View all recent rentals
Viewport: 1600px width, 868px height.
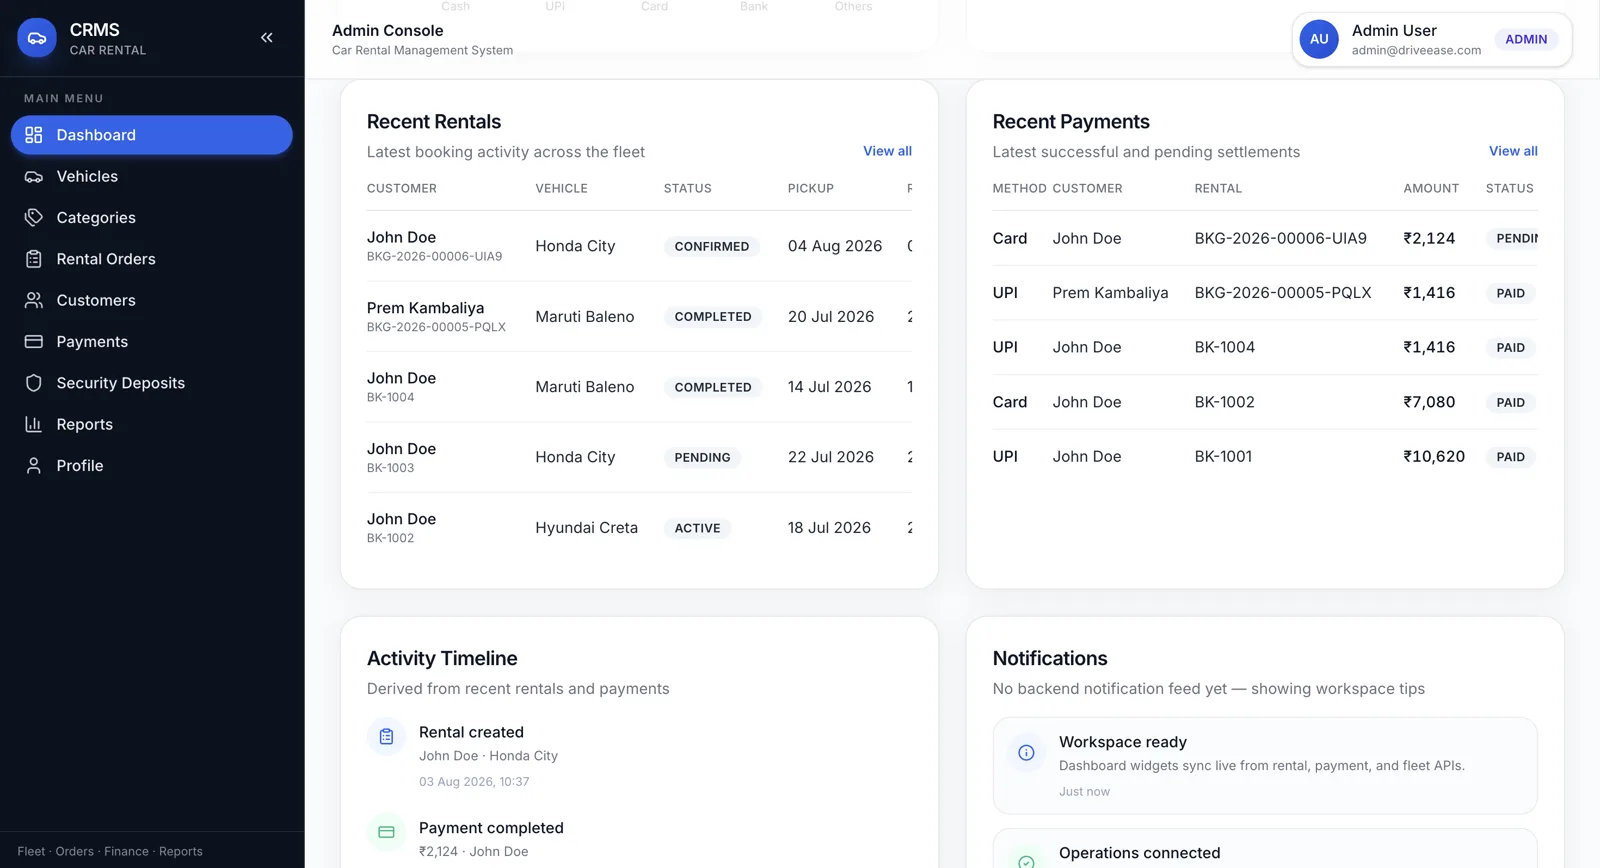pos(887,151)
